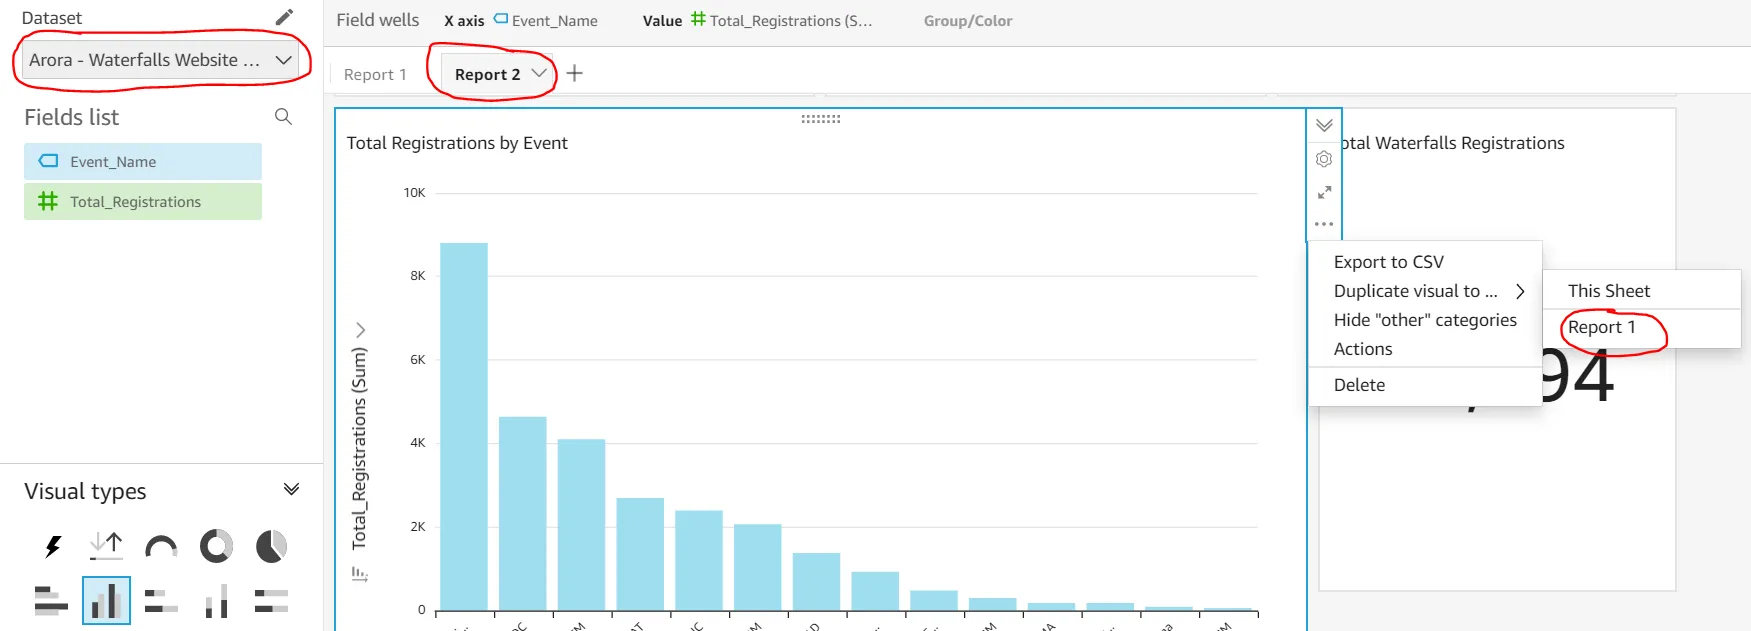The width and height of the screenshot is (1751, 631).
Task: Select Hide "other" categories
Action: pyautogui.click(x=1425, y=320)
